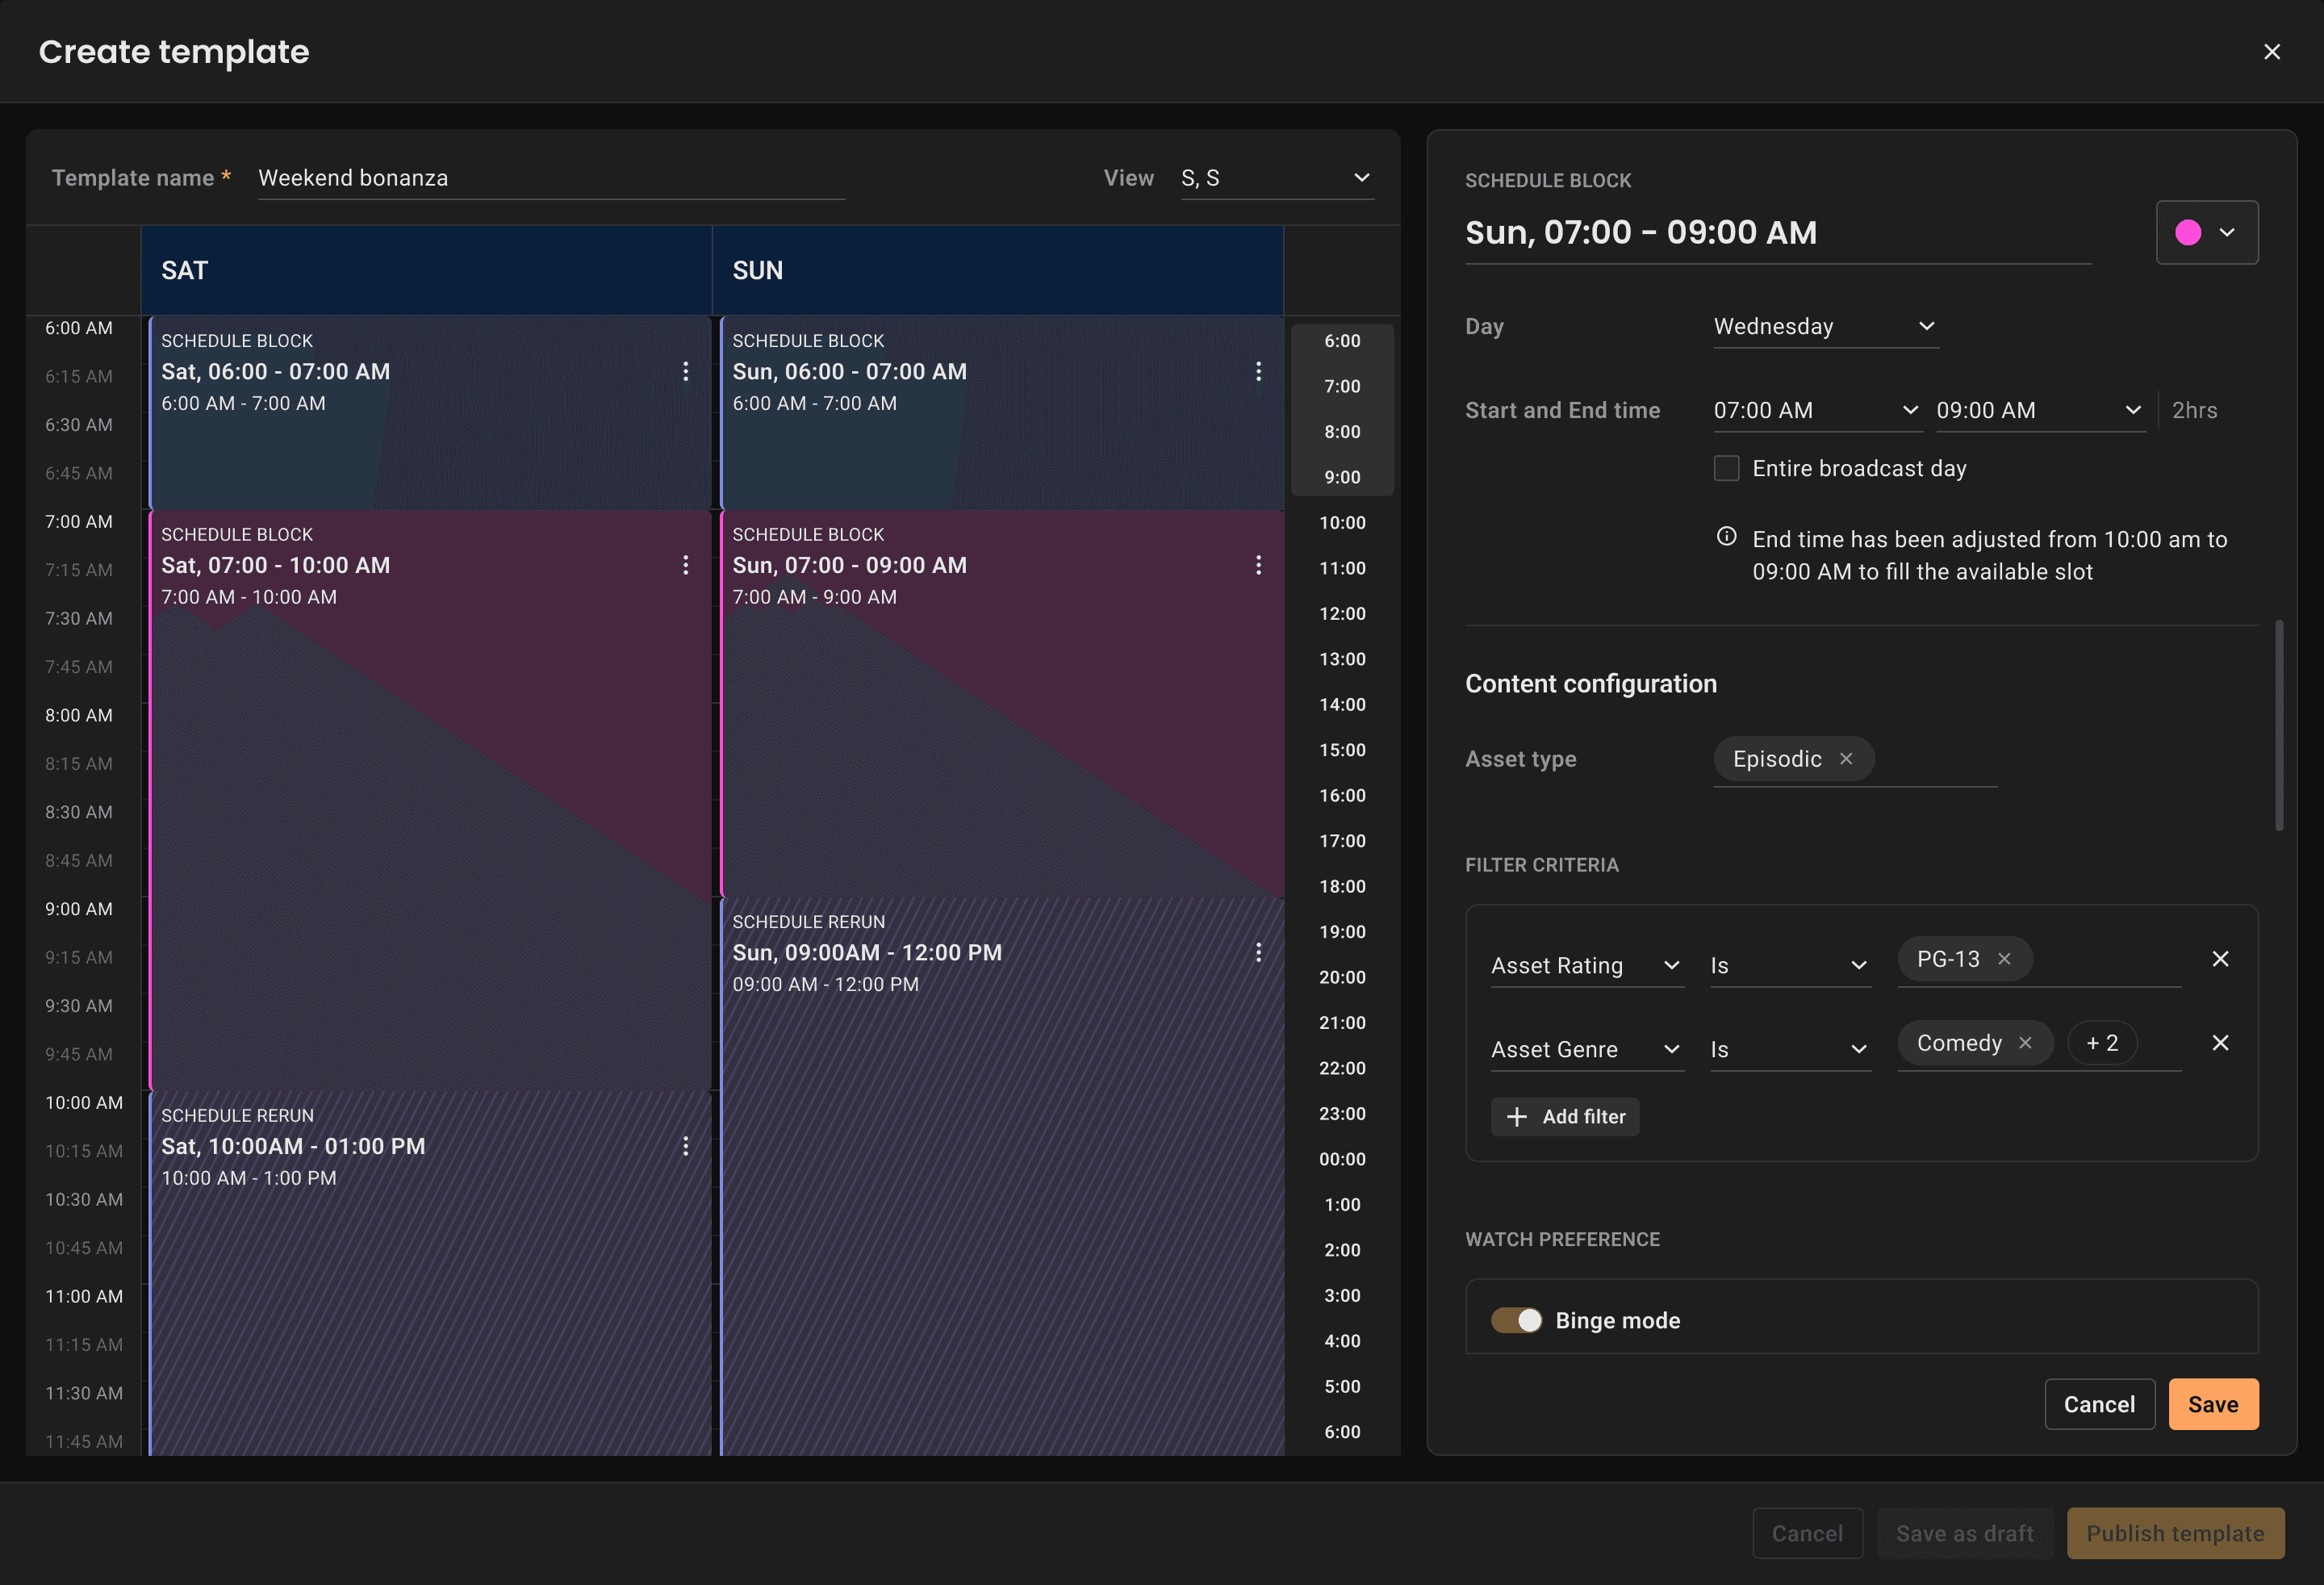Delete the Asset Genre filter row

tap(2220, 1043)
